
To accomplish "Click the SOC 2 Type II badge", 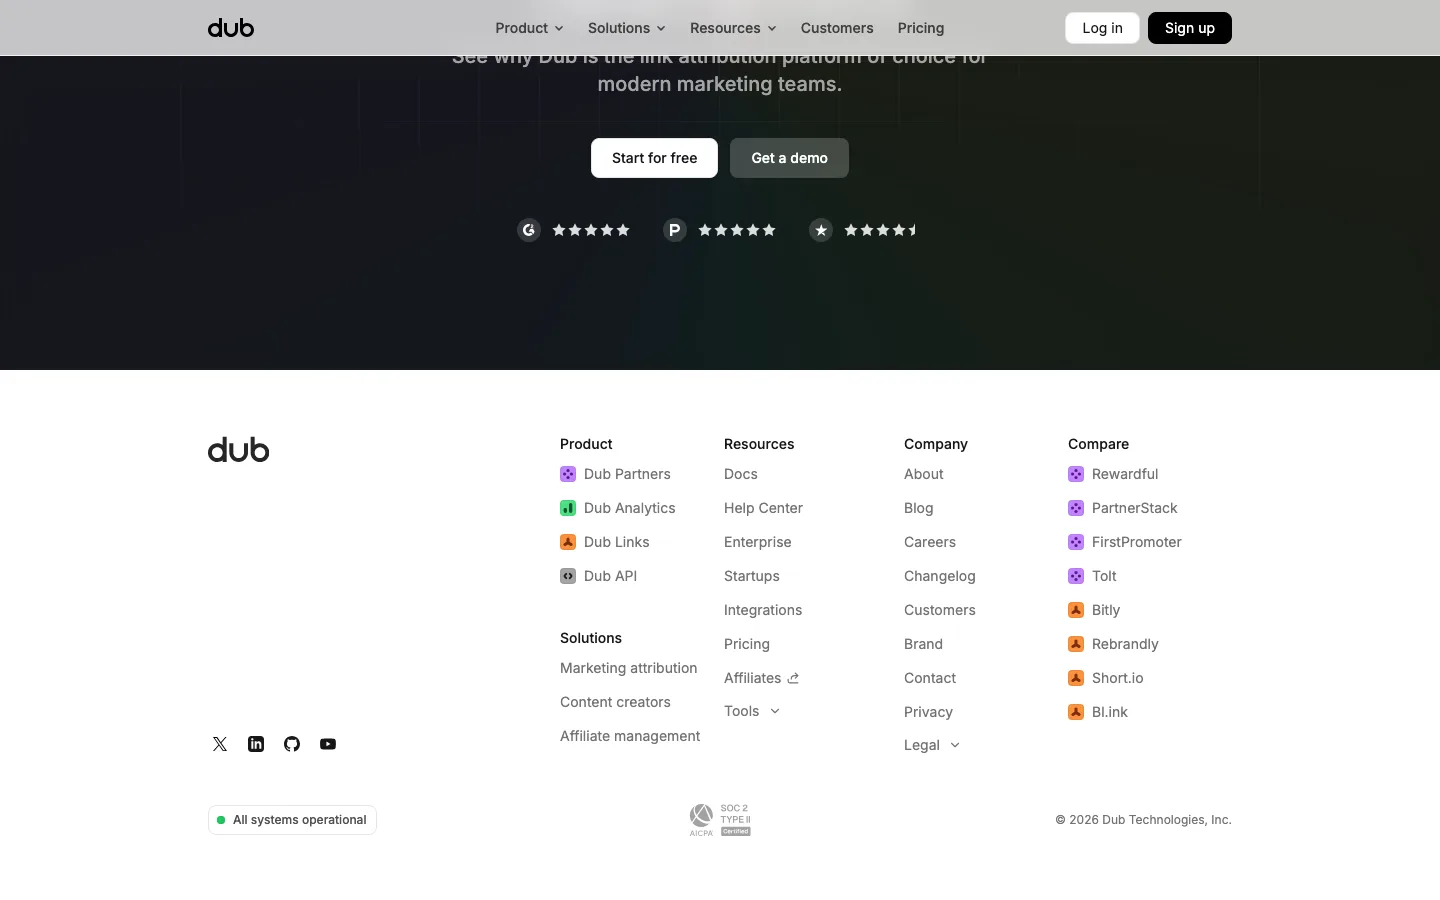I will (720, 820).
